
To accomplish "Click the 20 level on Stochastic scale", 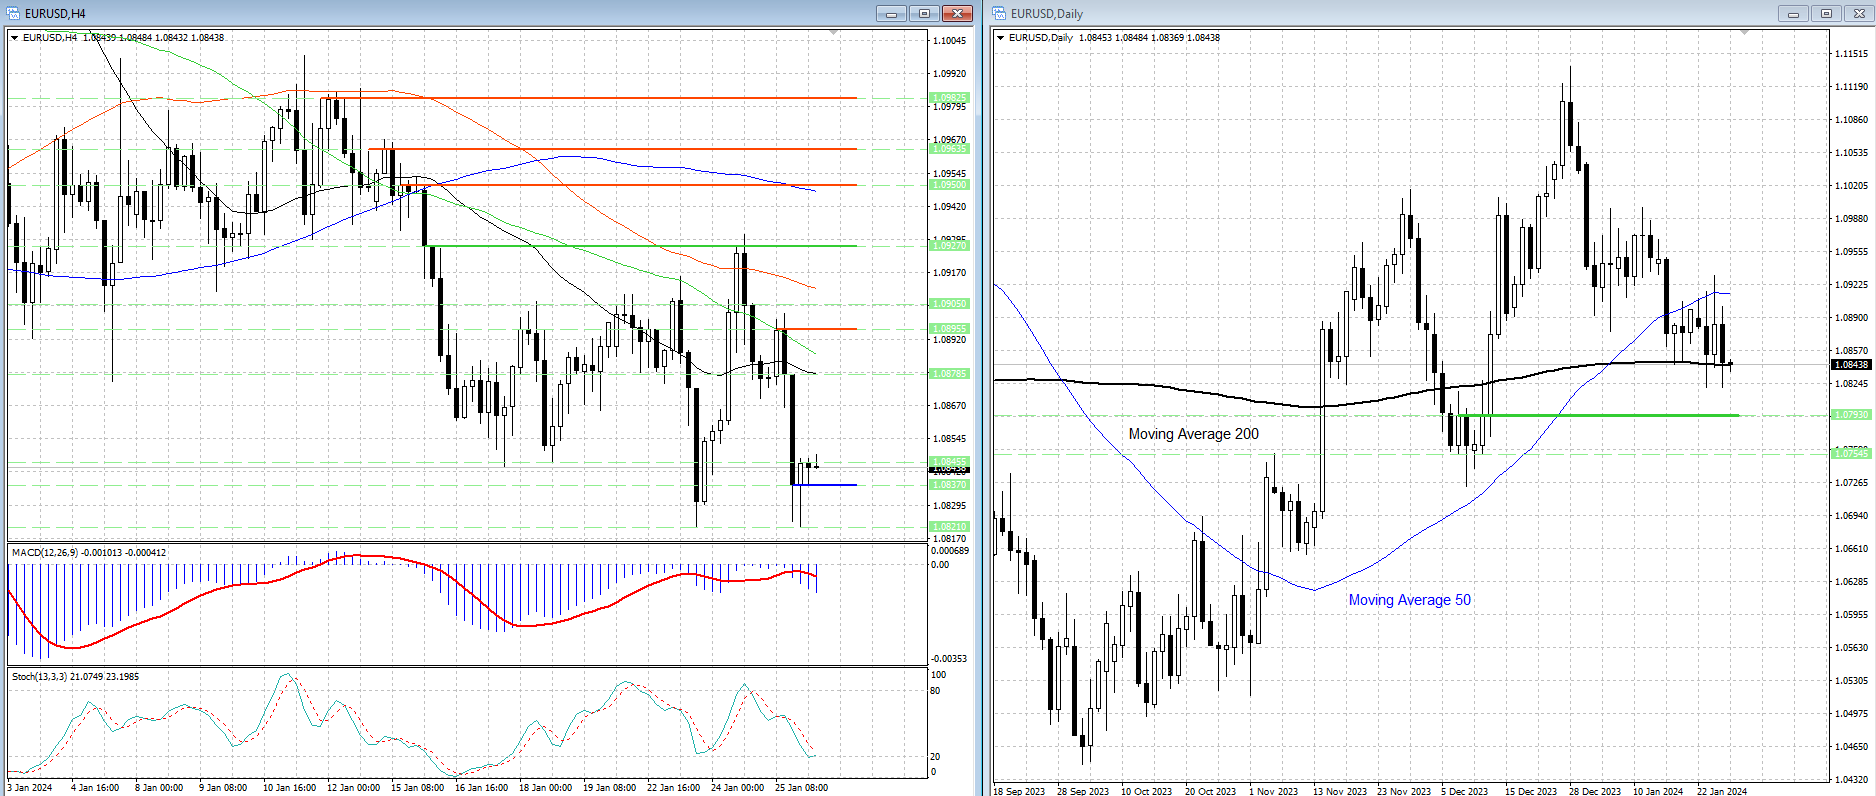I will pyautogui.click(x=936, y=757).
